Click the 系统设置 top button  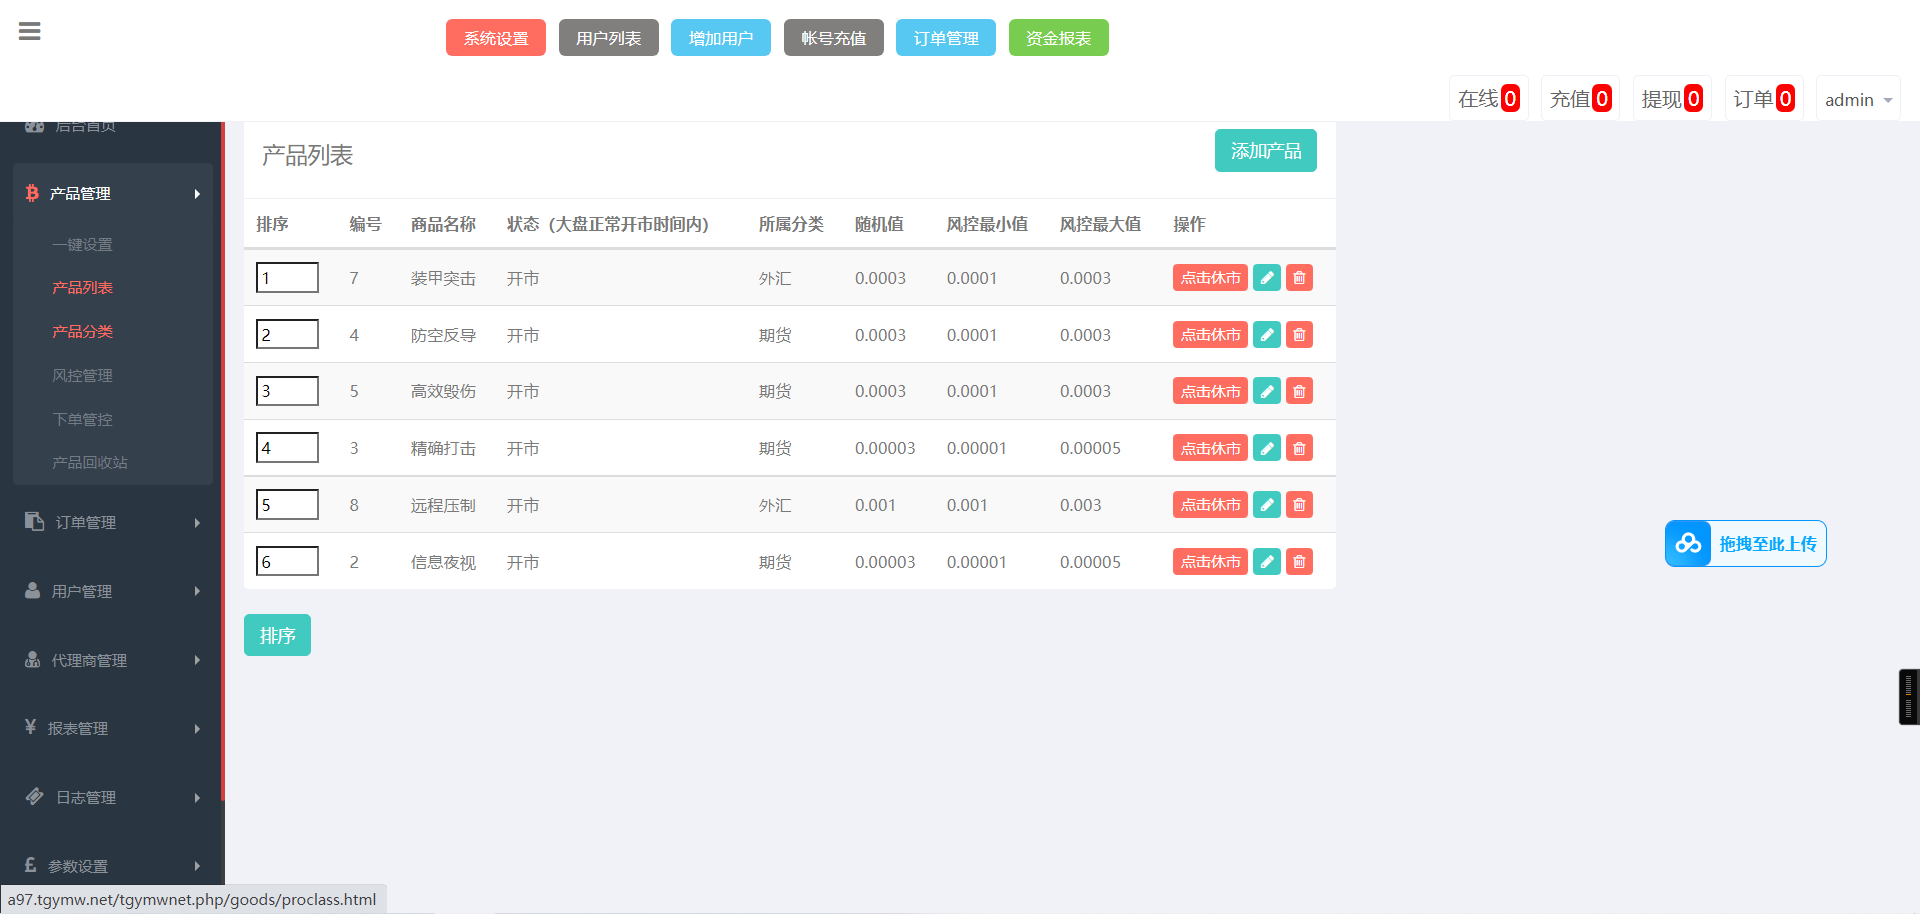pyautogui.click(x=495, y=38)
